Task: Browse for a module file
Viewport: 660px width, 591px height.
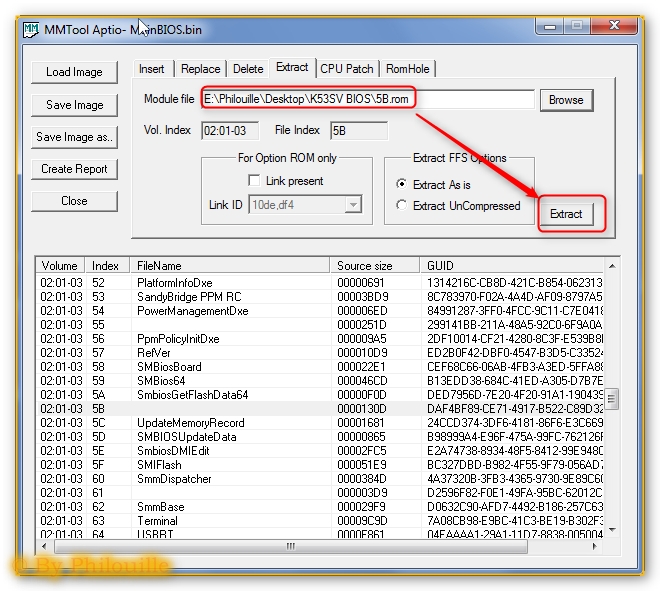Action: (x=566, y=100)
